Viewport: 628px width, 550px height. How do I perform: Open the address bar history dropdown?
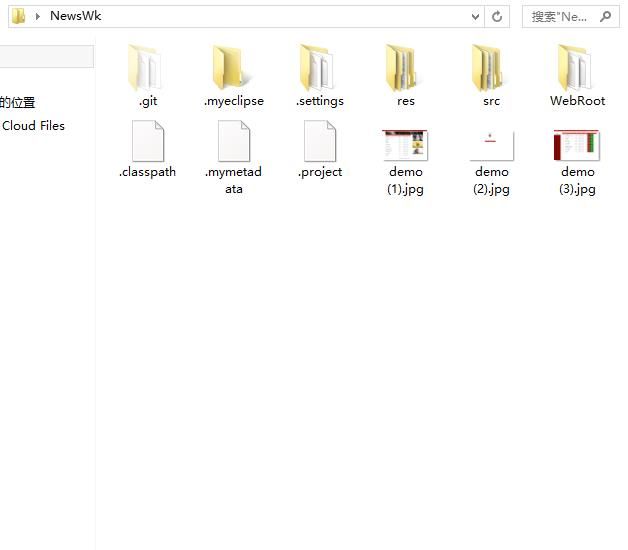(x=475, y=17)
